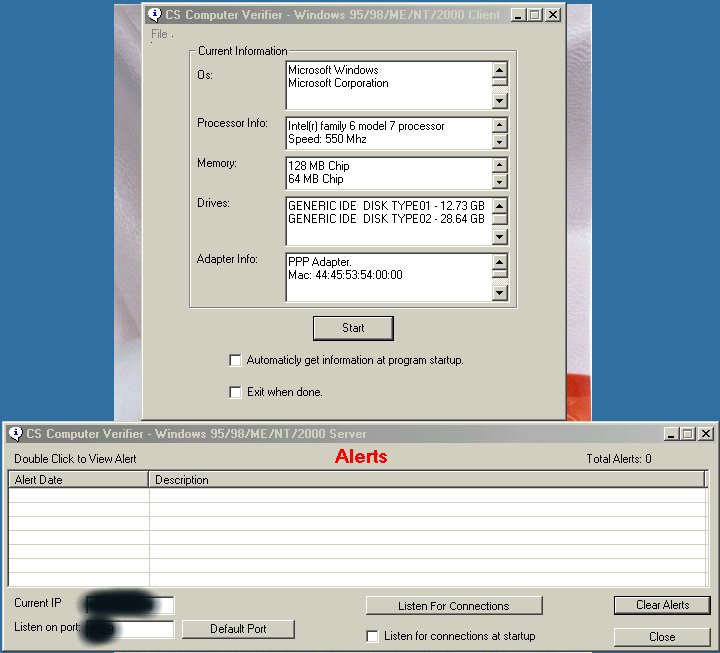Check the Exit when done option
720x653 pixels.
236,392
